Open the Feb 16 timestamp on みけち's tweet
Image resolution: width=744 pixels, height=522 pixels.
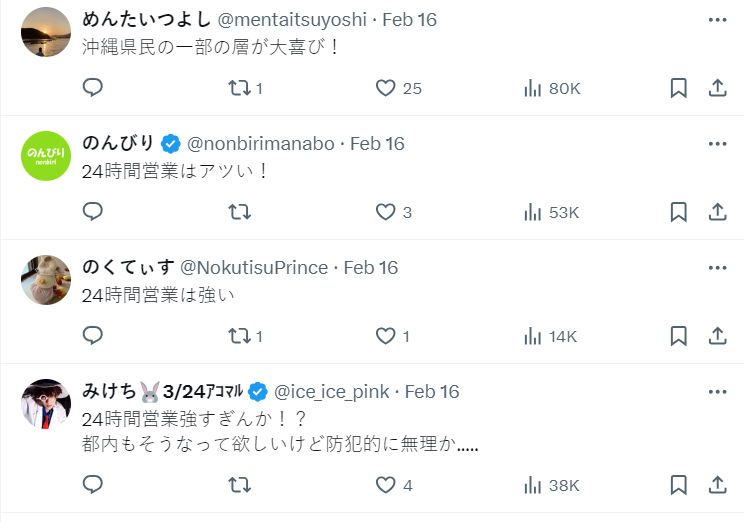(x=432, y=391)
